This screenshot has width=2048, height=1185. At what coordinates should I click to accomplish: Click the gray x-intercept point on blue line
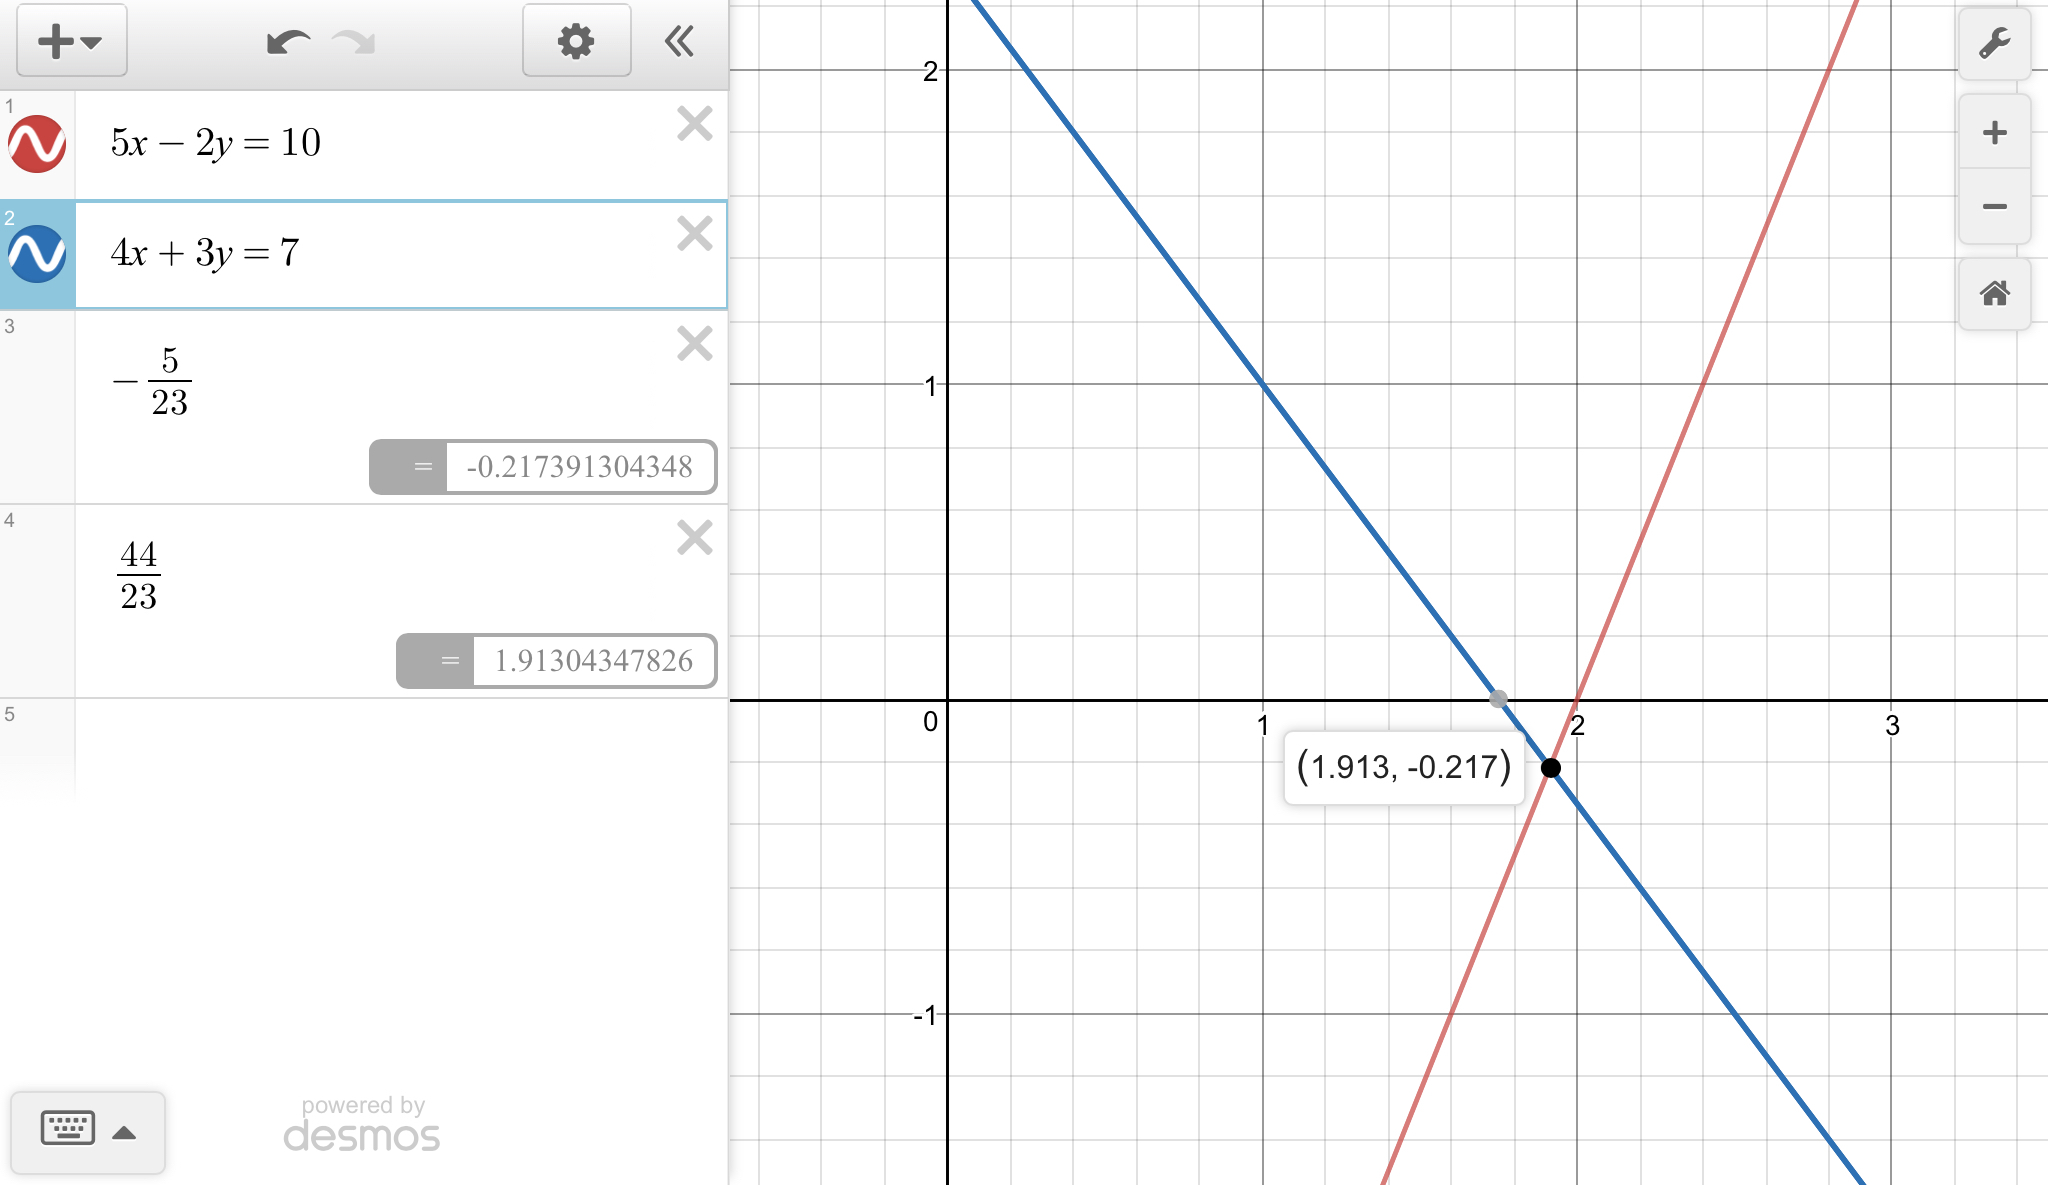[1498, 699]
